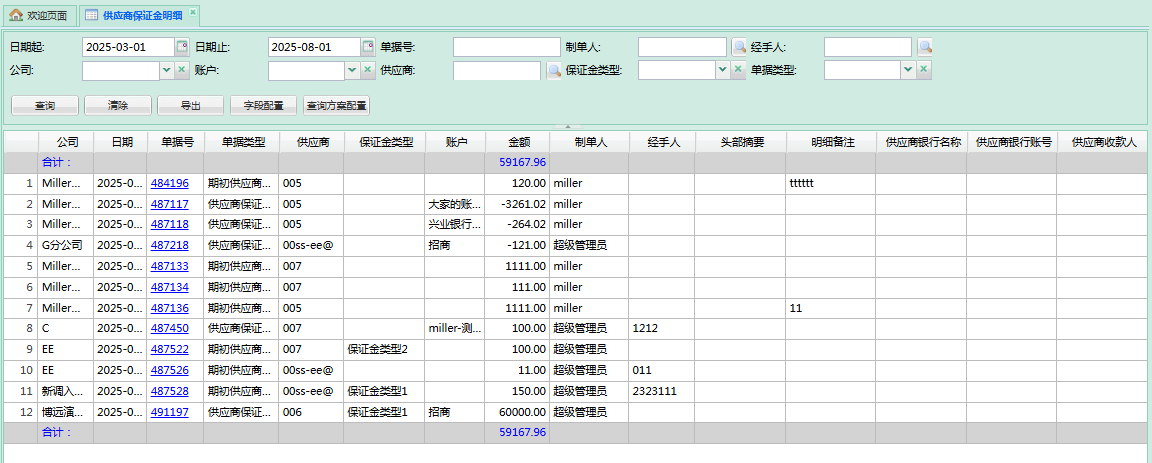Expand the 公司 dropdown list
This screenshot has width=1152, height=463.
coord(166,71)
